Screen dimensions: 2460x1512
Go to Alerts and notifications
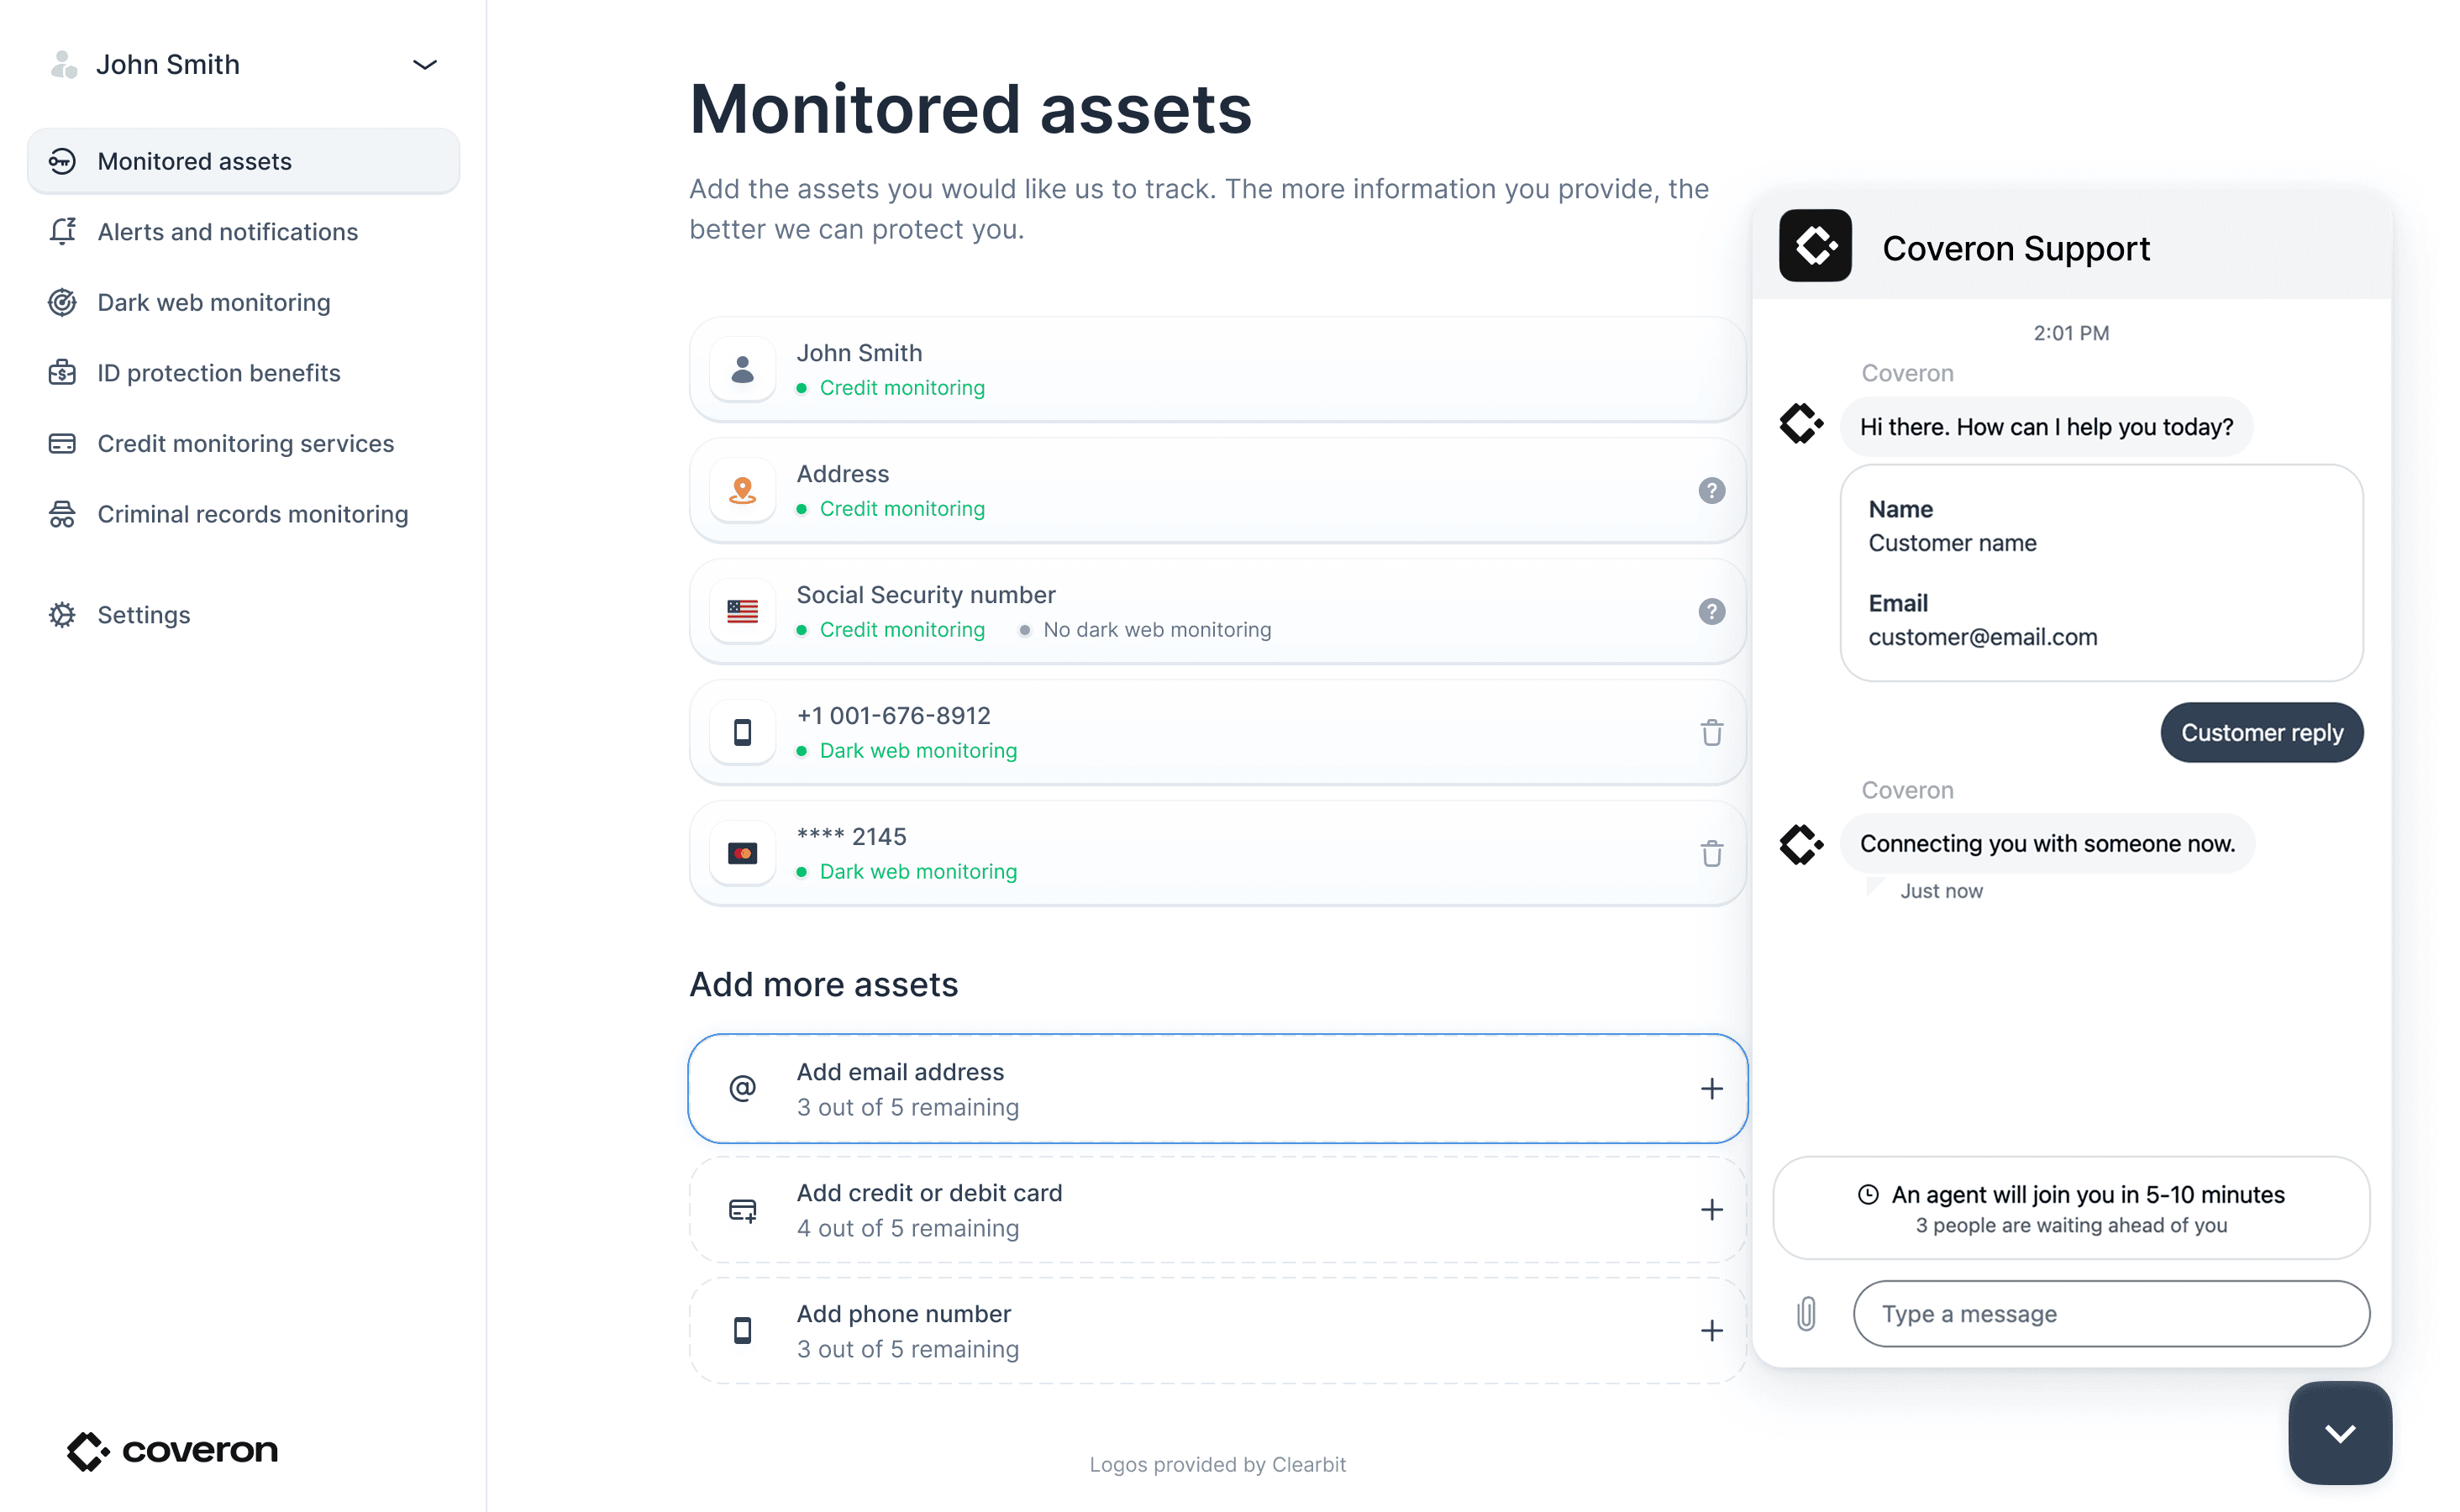pos(227,232)
